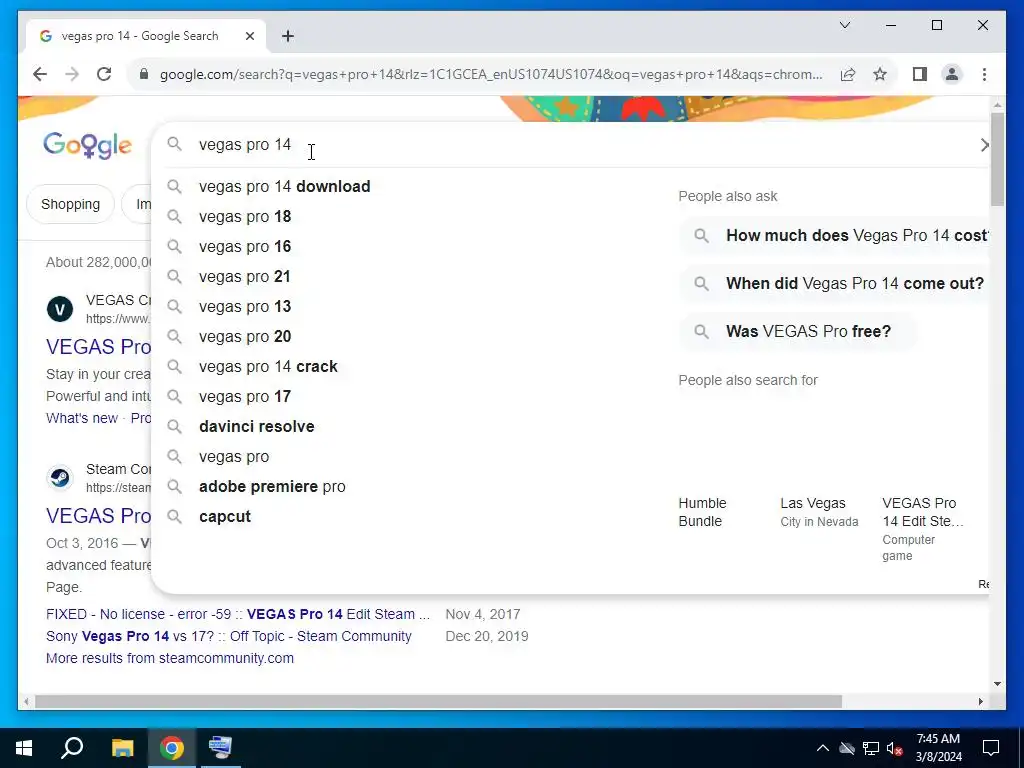This screenshot has height=768, width=1024.
Task: Click the scroll right arrow
Action: click(x=980, y=702)
